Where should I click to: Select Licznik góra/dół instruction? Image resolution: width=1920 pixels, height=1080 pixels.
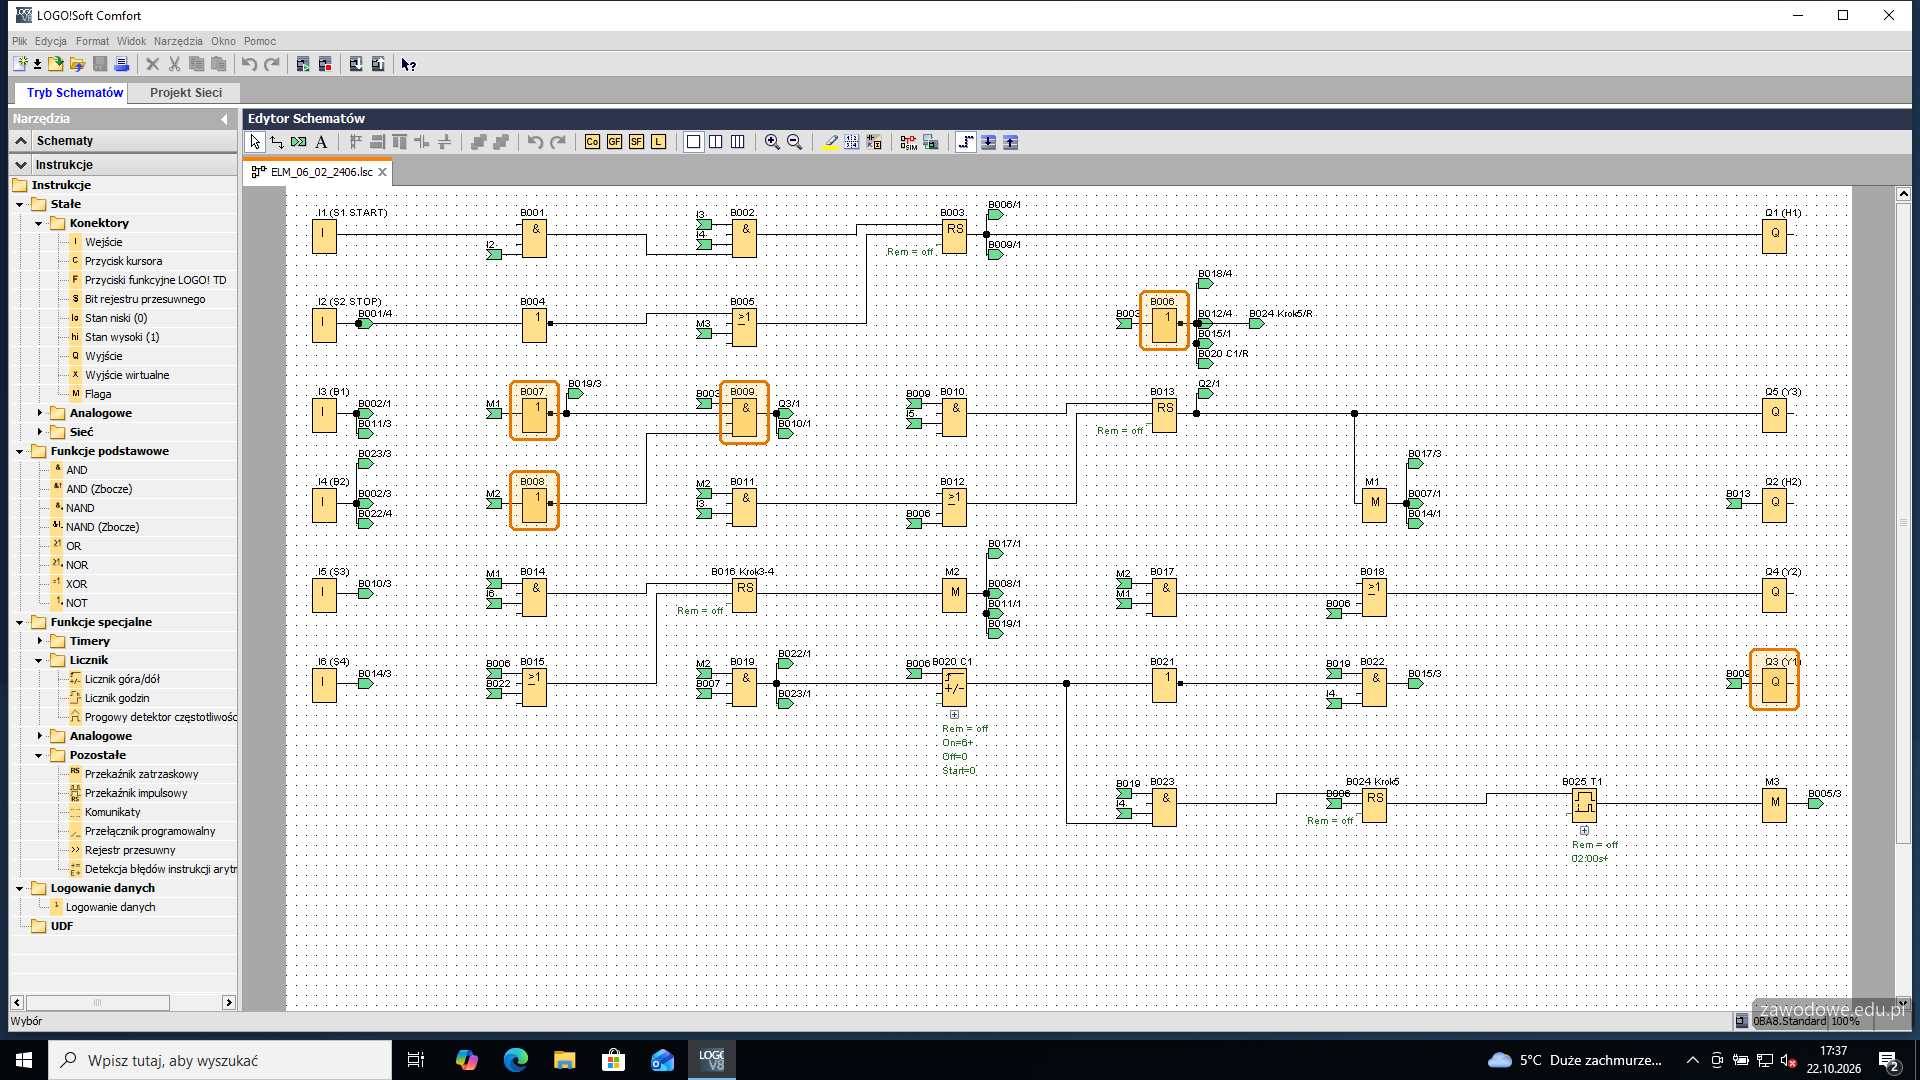tap(122, 679)
